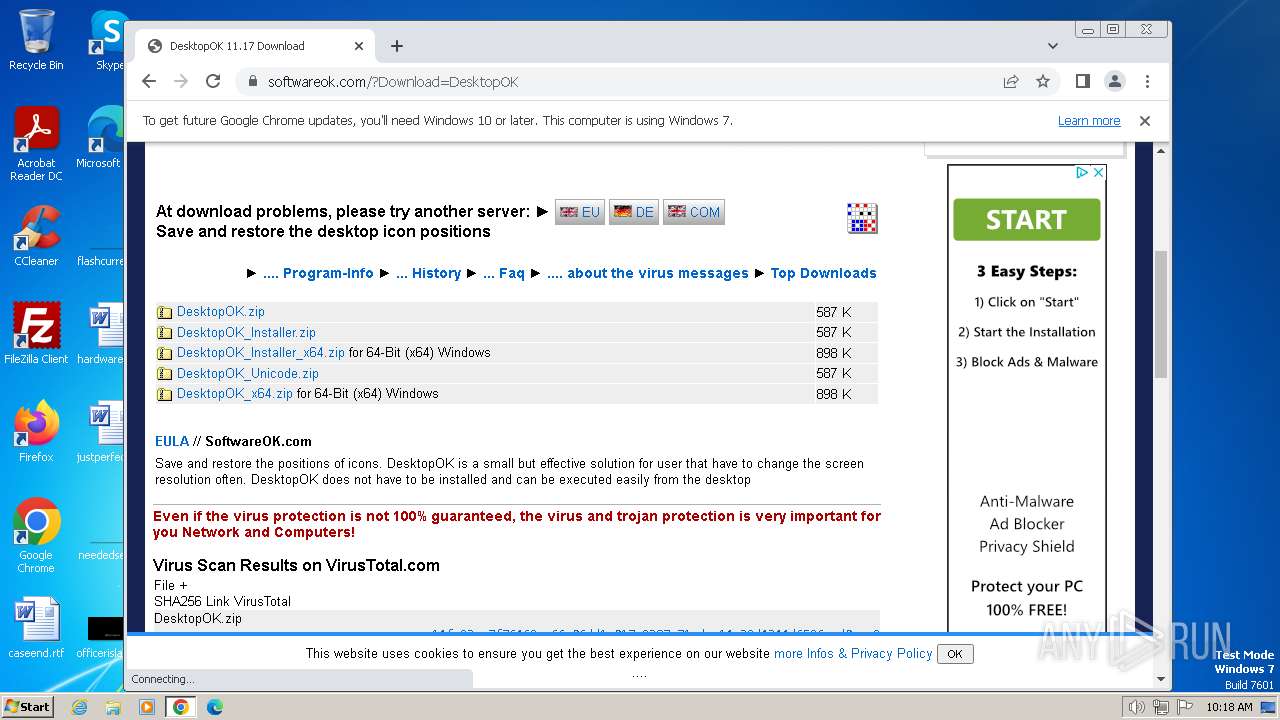Viewport: 1280px width, 720px height.
Task: Dismiss the Chrome update info bar
Action: [1145, 121]
